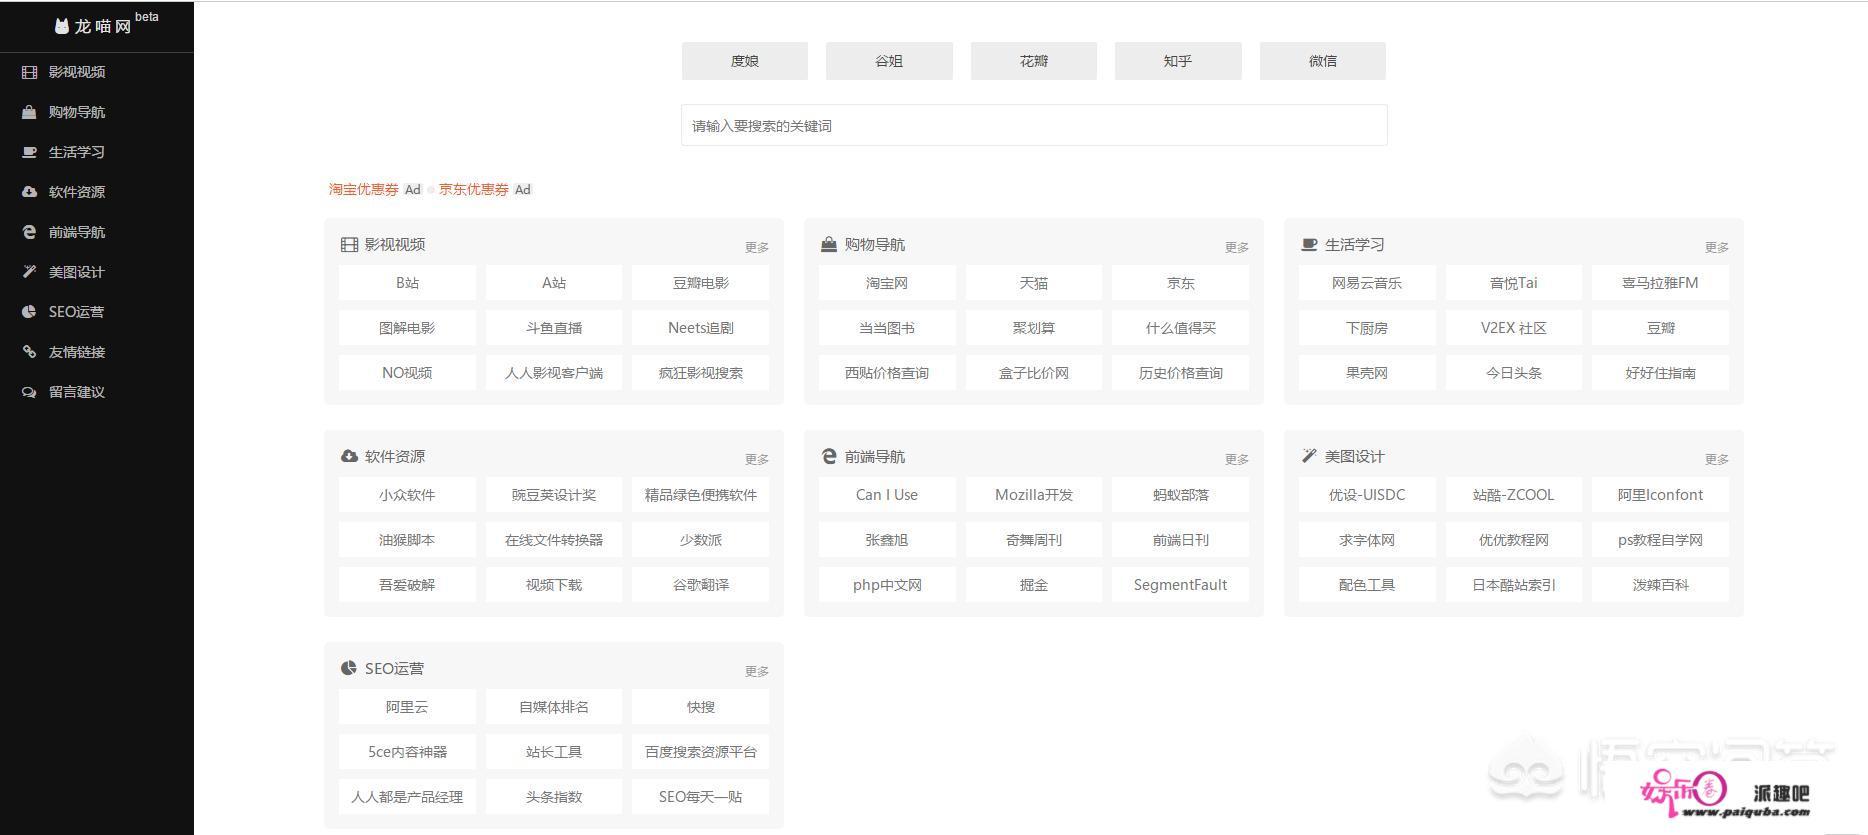Image resolution: width=1868 pixels, height=835 pixels.
Task: Expand 更多 in the SEO运营 card
Action: tap(757, 671)
